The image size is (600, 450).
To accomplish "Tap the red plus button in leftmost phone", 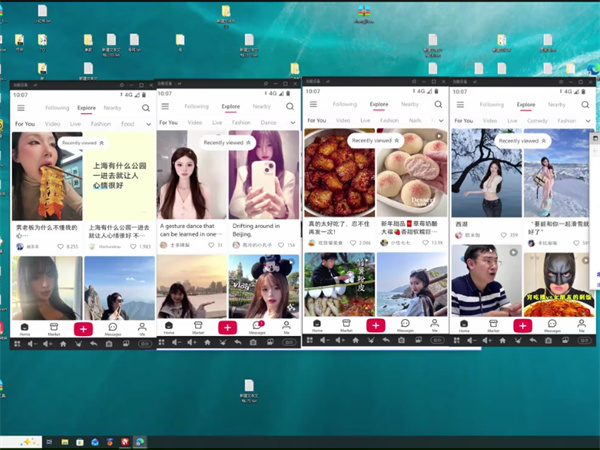I will (83, 329).
